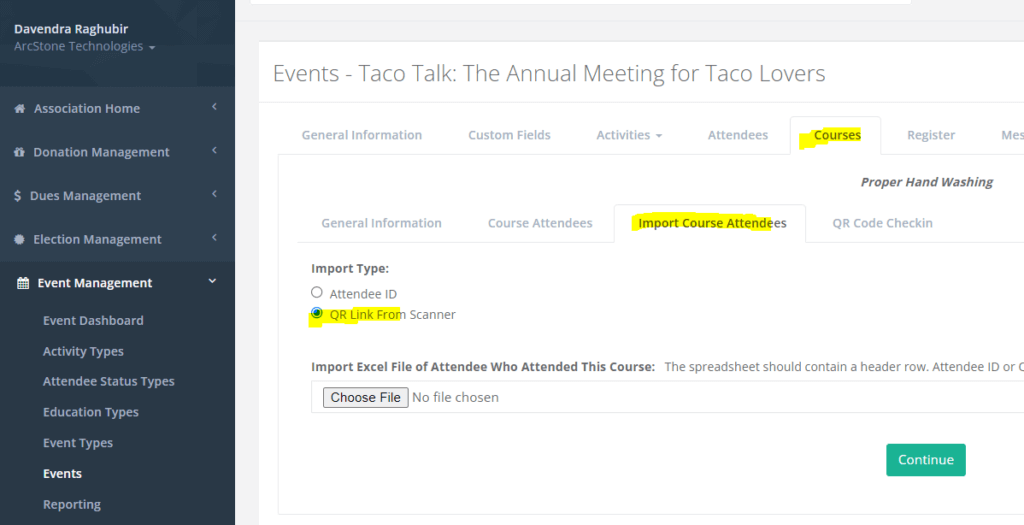Collapse the Event Management chevron
The height and width of the screenshot is (525, 1024).
[212, 282]
